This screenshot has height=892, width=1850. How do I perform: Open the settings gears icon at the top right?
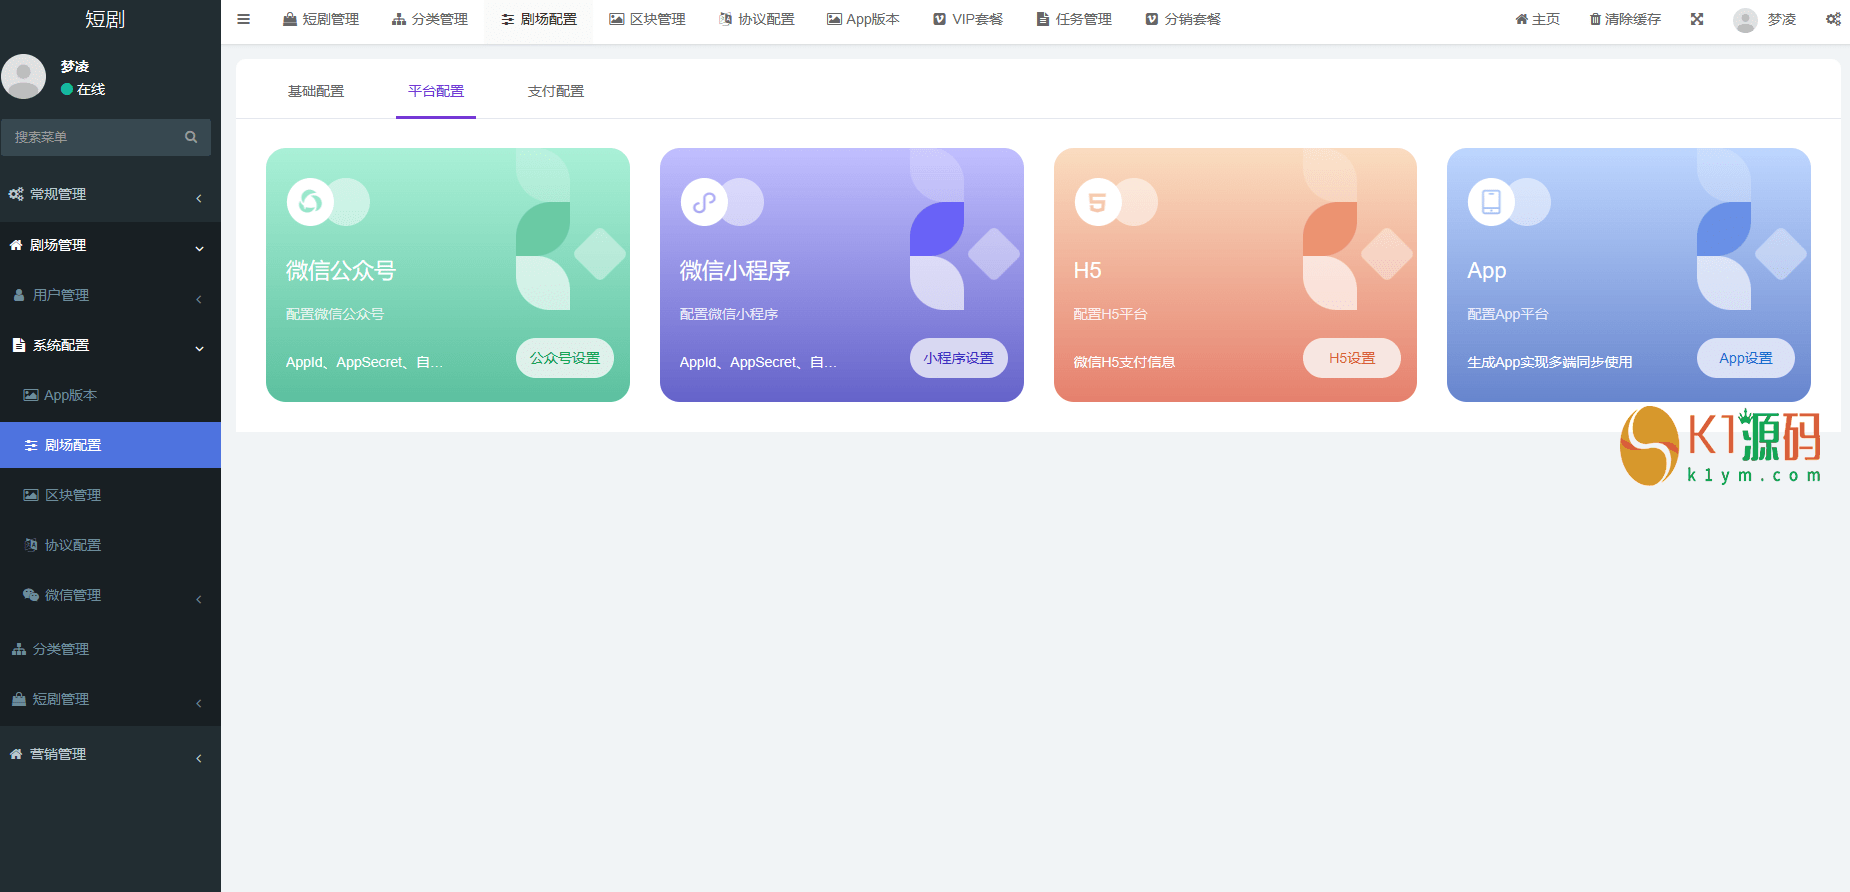point(1833,19)
